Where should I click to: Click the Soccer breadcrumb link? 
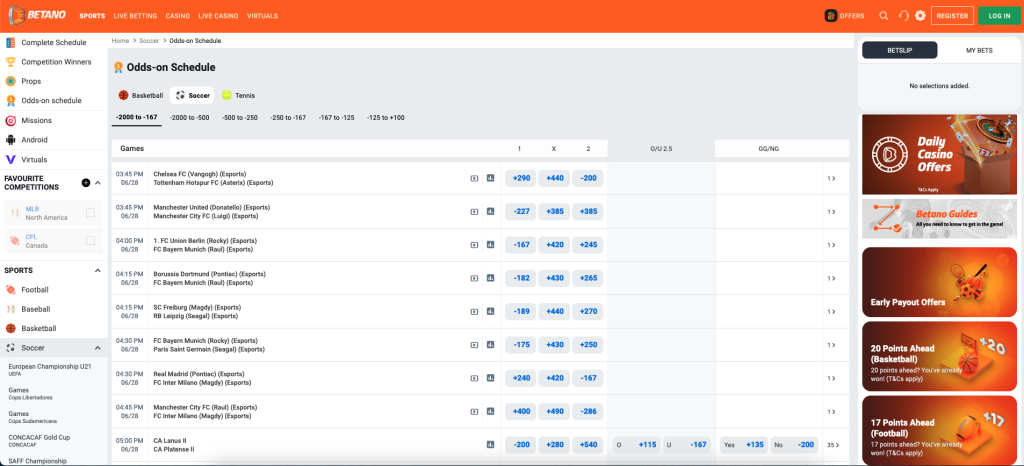point(149,40)
